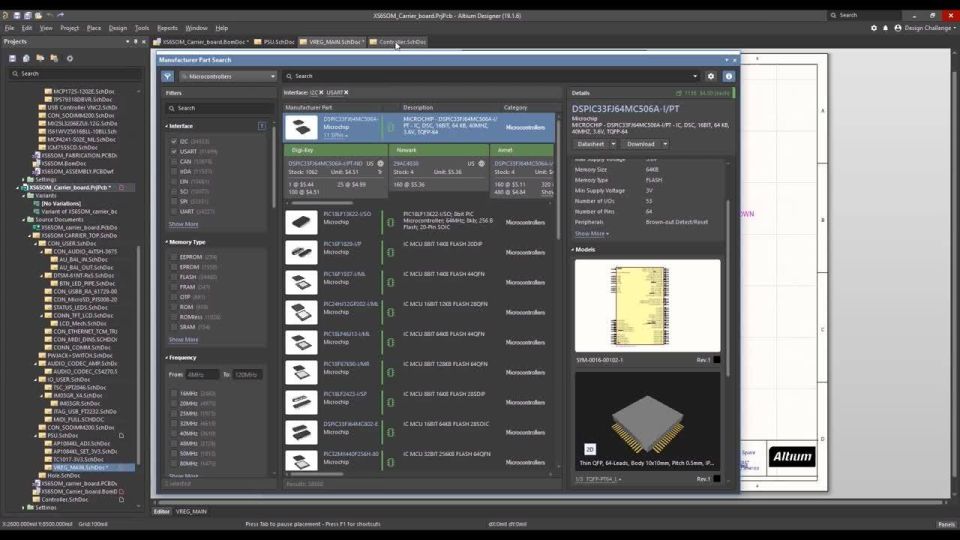Click Show More in Details parameters

(591, 234)
